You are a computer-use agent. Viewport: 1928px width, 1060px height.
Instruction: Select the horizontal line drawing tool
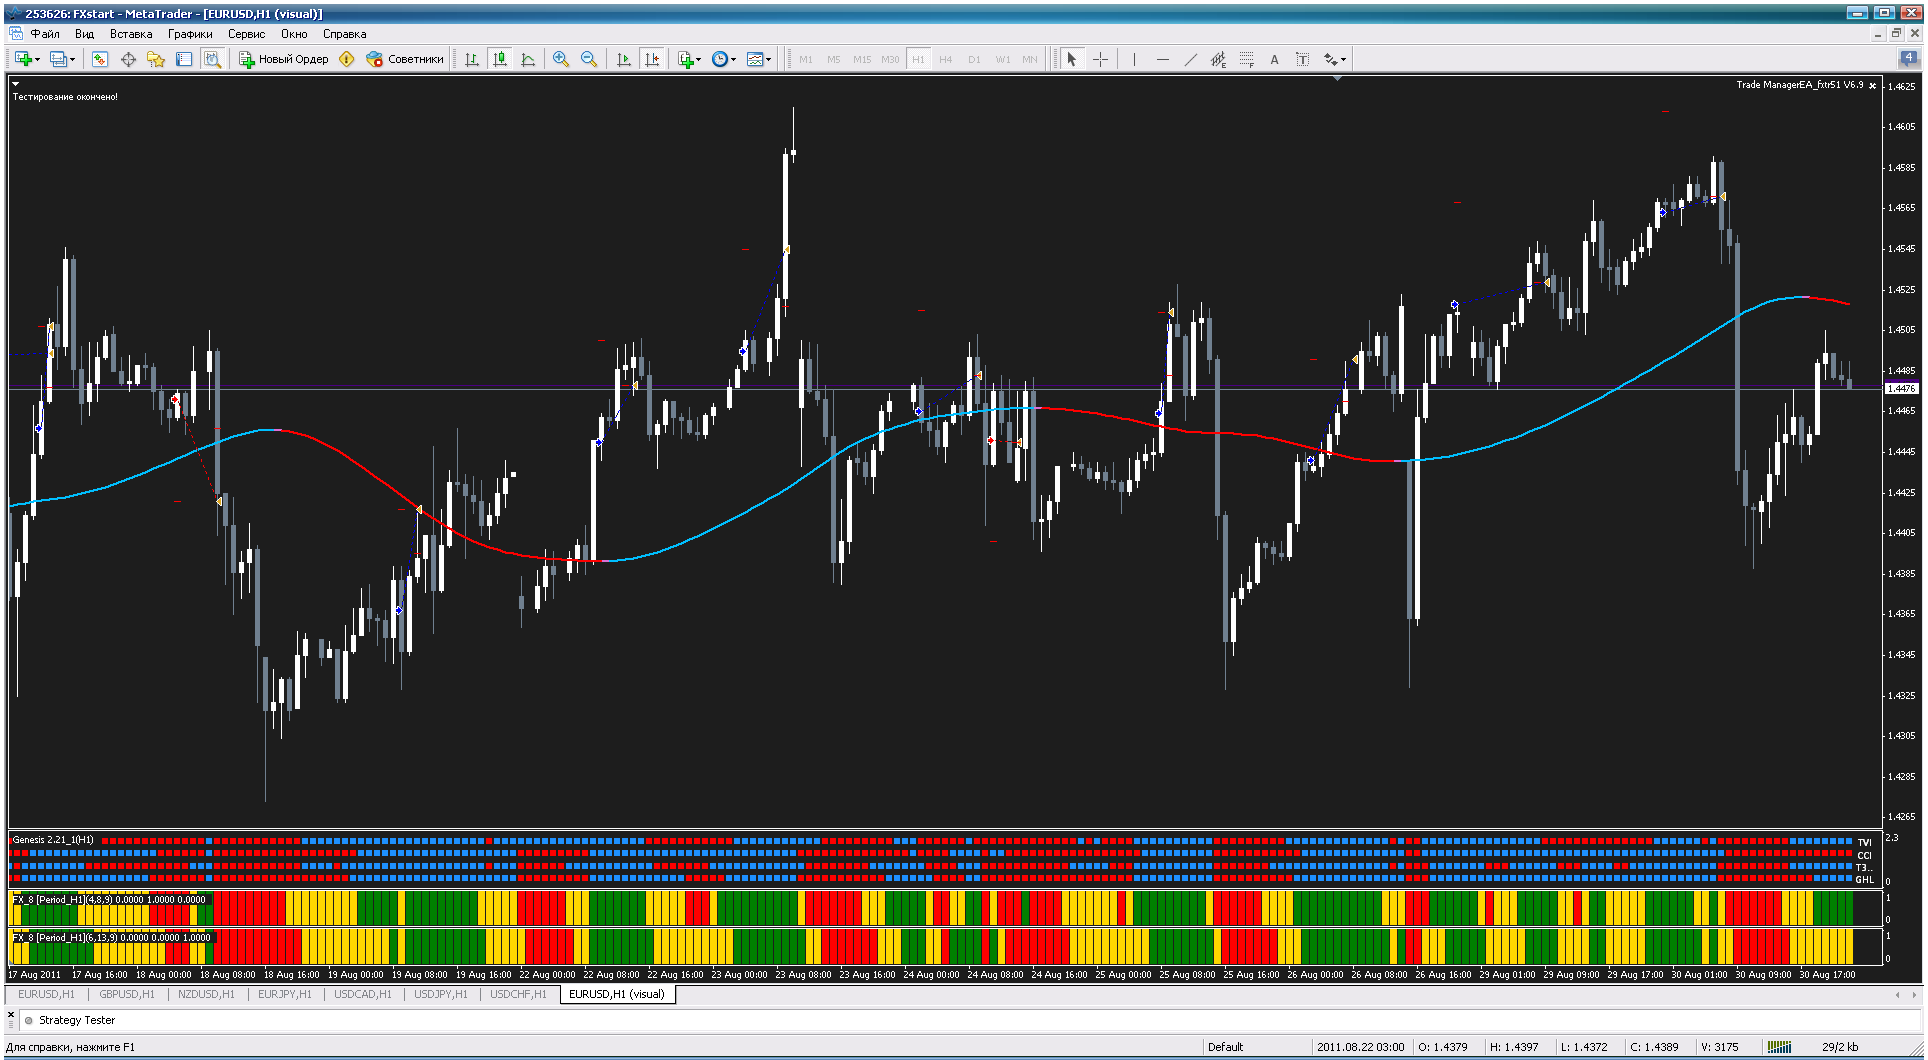point(1162,59)
